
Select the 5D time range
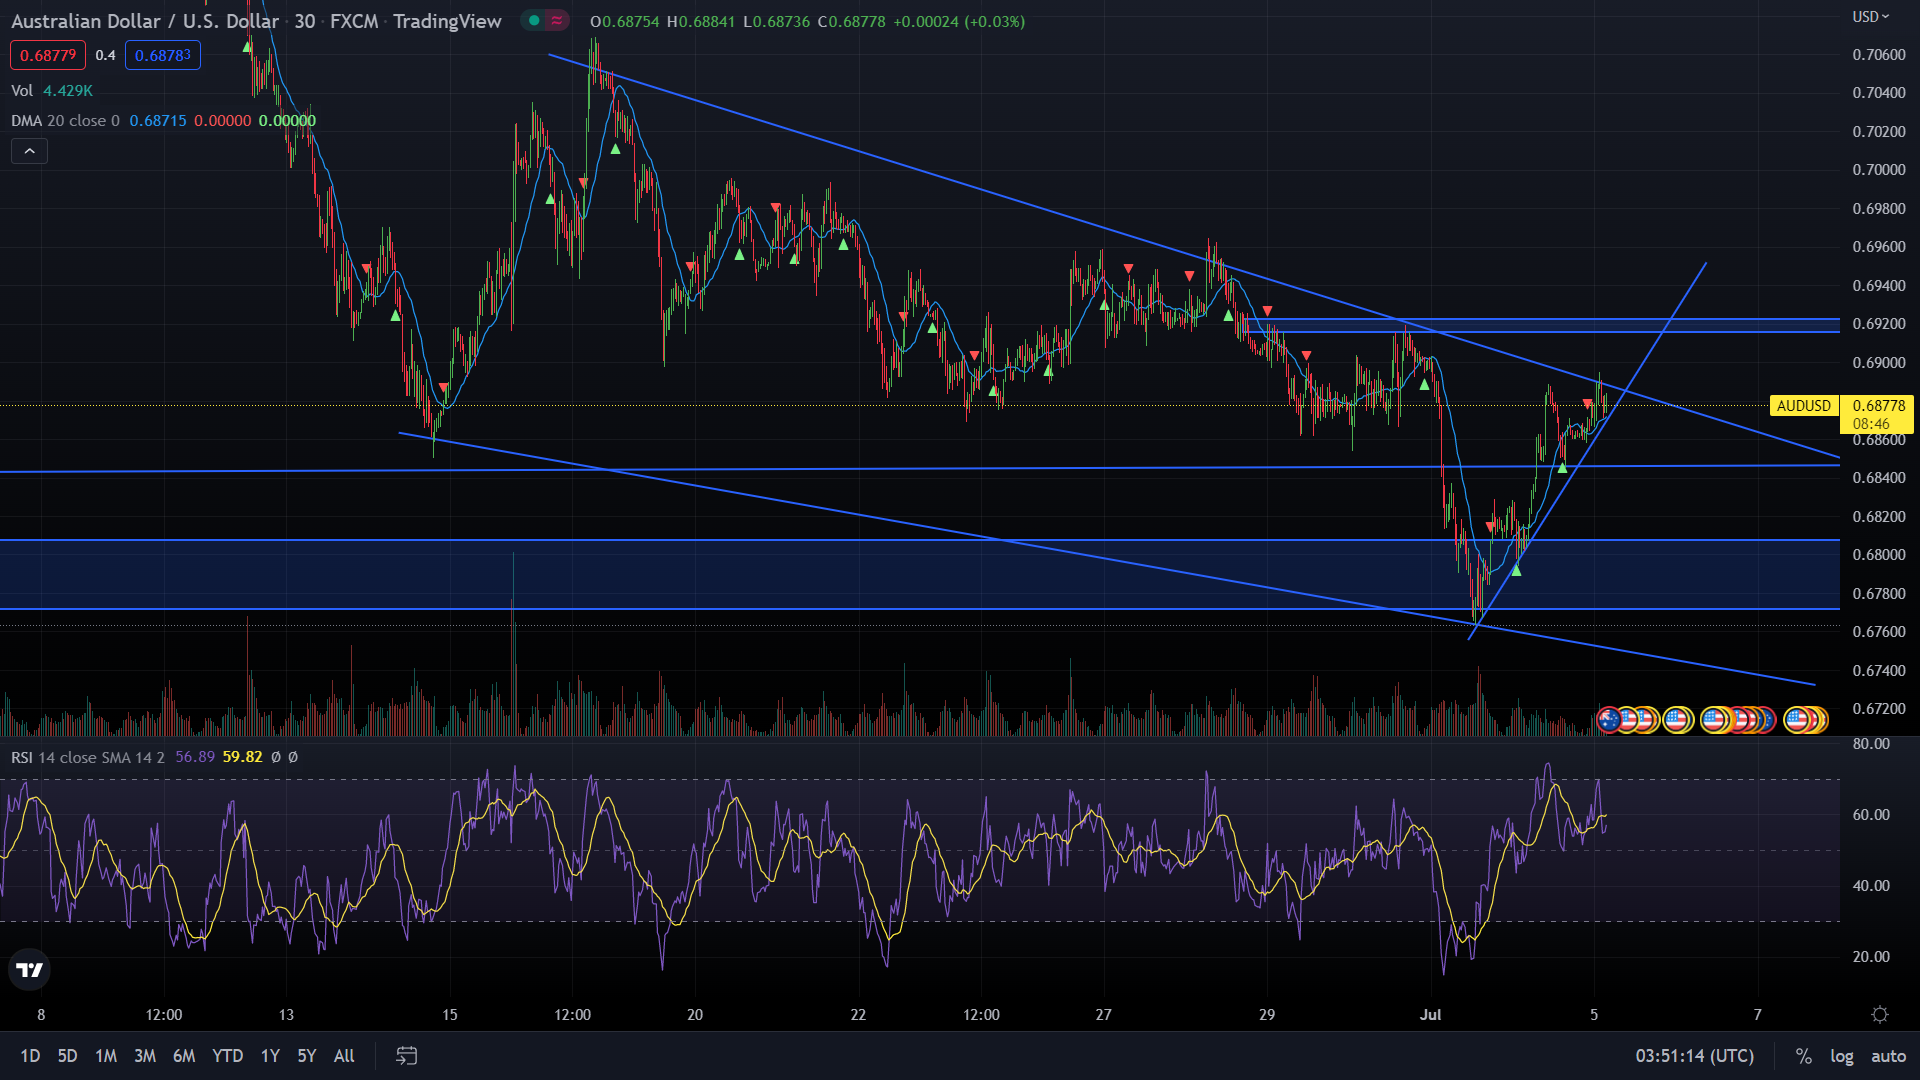(x=67, y=1055)
